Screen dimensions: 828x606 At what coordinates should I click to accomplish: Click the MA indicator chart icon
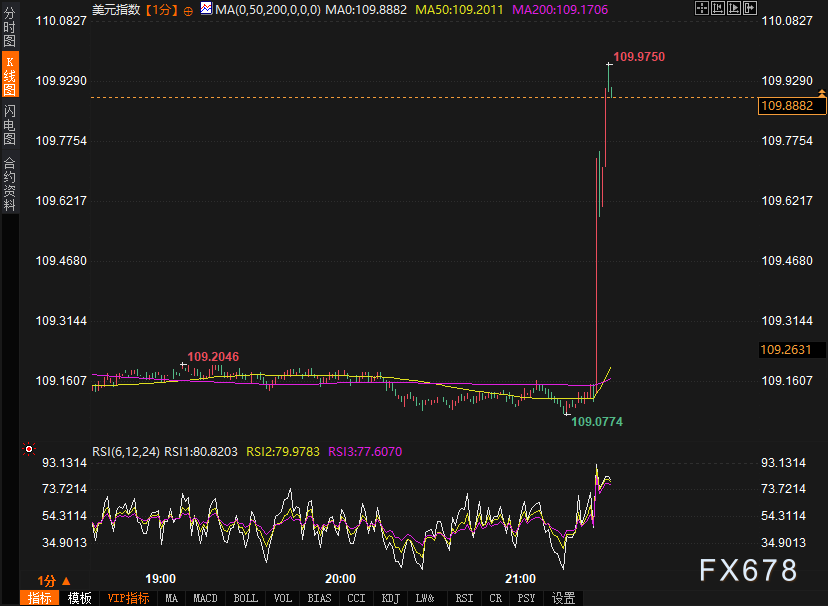[205, 8]
